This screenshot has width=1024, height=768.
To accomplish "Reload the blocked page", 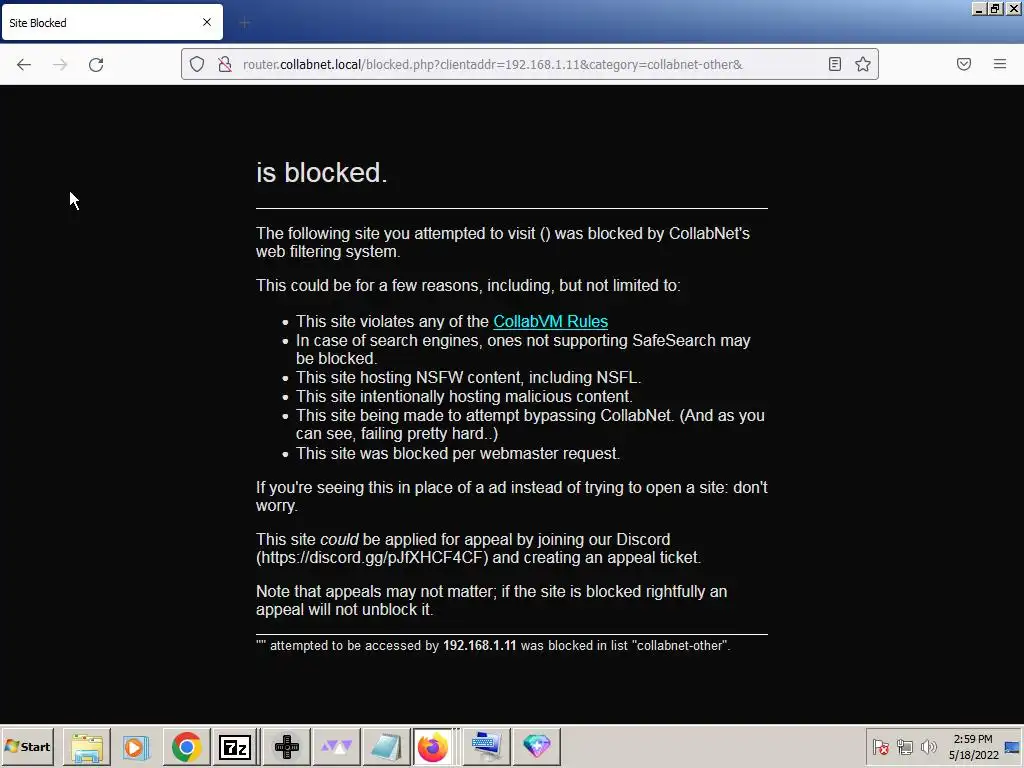I will 96,65.
